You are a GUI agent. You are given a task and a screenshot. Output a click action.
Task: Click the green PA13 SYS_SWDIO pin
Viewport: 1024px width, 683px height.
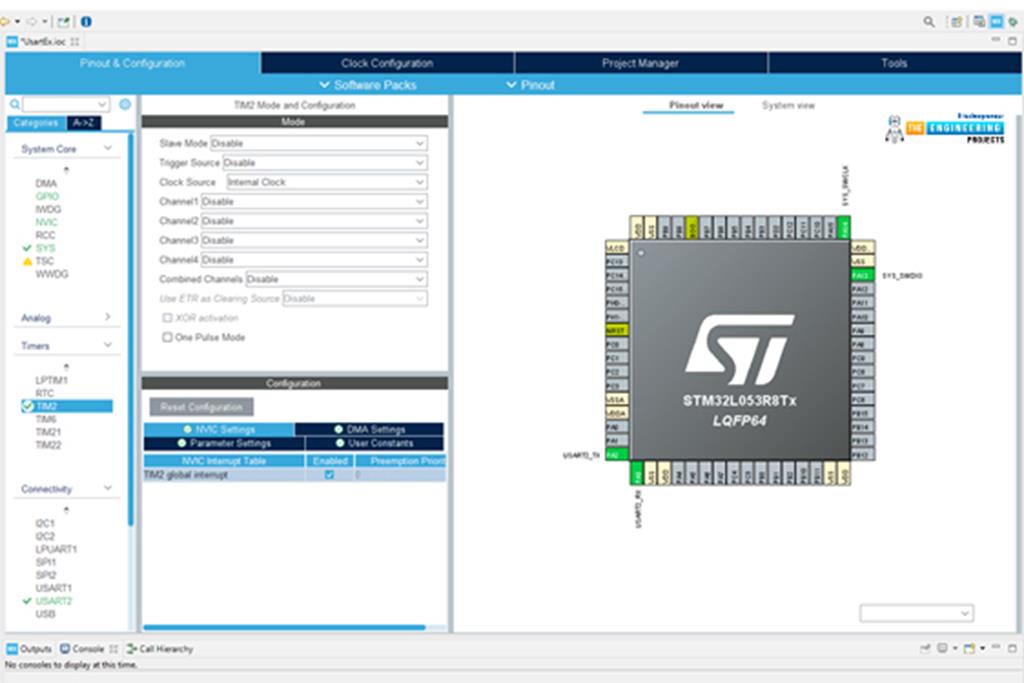(x=860, y=275)
